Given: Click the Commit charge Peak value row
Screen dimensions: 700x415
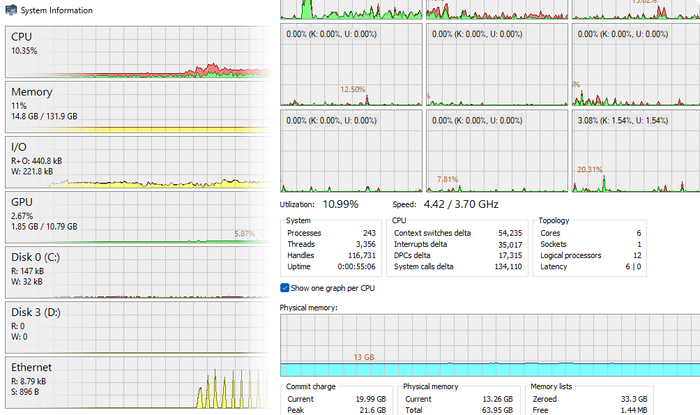Looking at the screenshot, I should [331, 411].
